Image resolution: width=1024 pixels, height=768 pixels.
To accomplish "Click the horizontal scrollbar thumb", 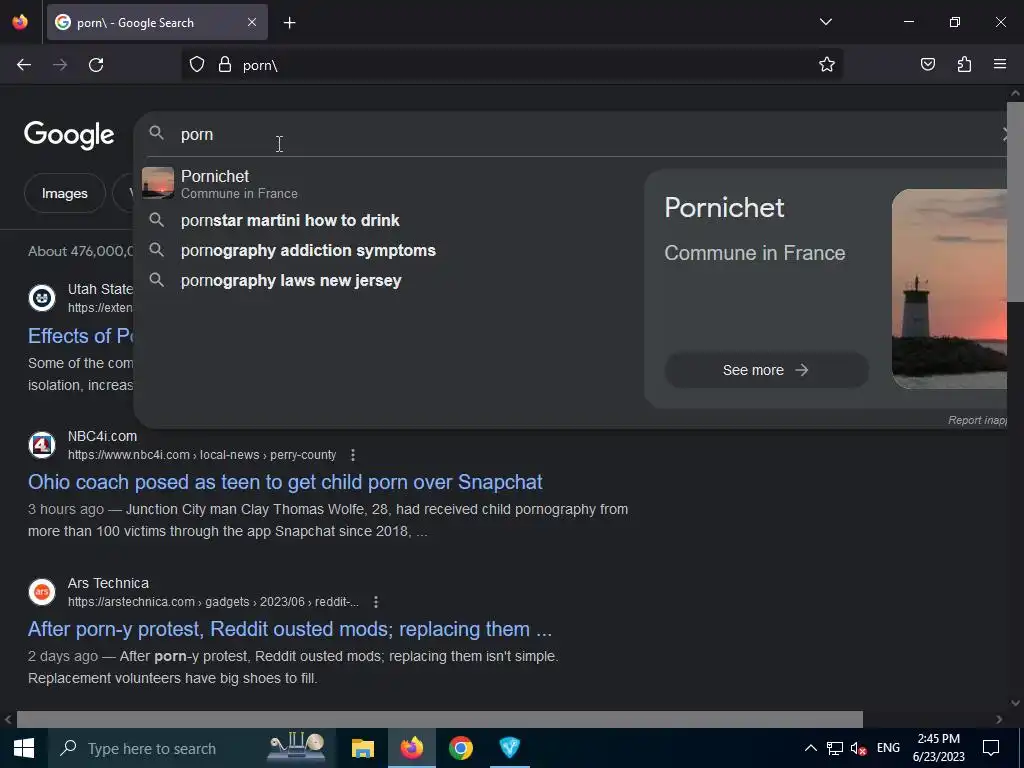I will [440, 719].
